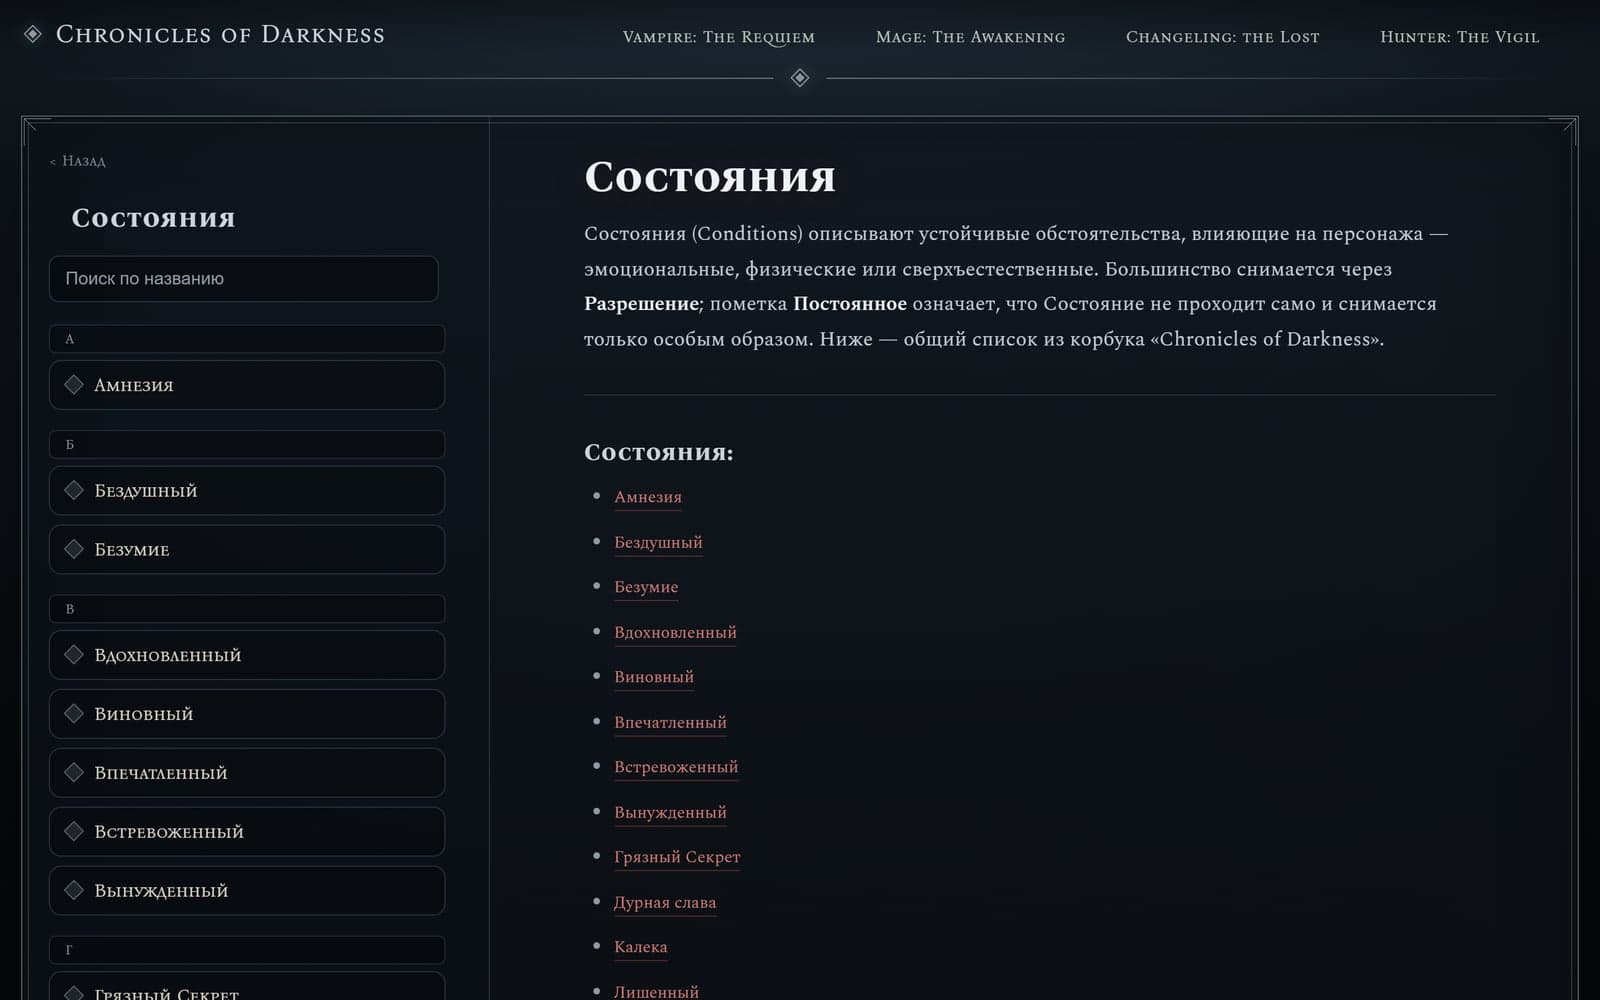Click the diamond icon next to Амнезия
The width and height of the screenshot is (1600, 1000).
(74, 385)
